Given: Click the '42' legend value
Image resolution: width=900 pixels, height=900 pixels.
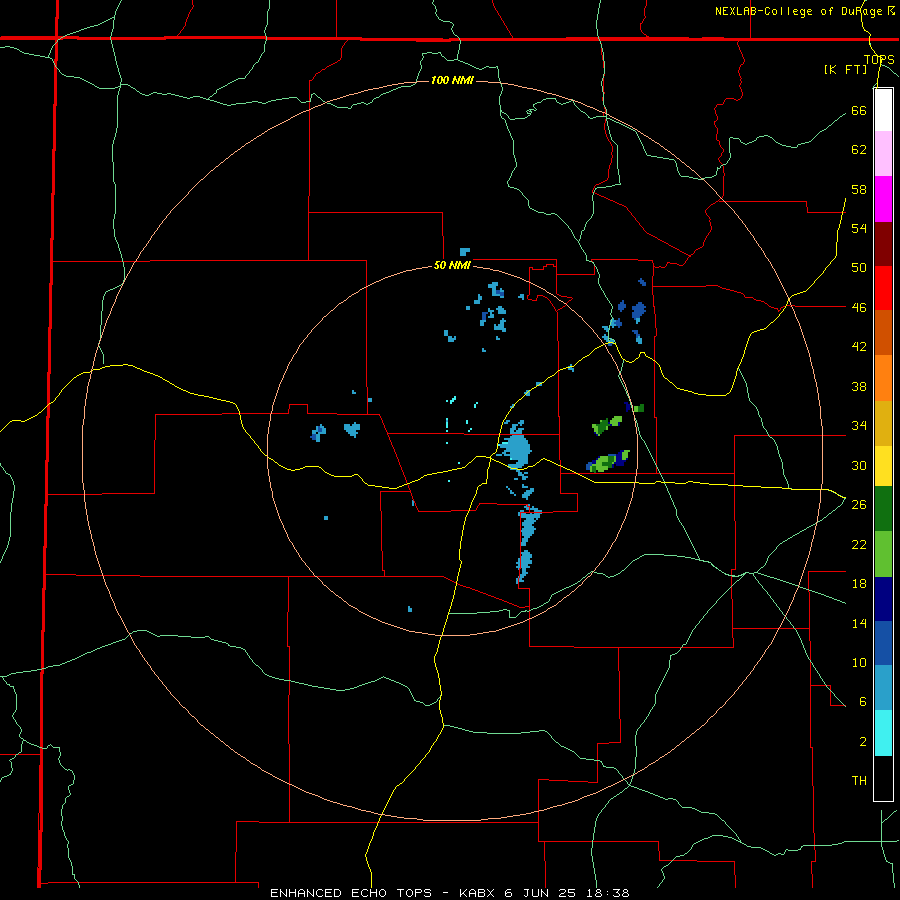Looking at the screenshot, I should 859,347.
